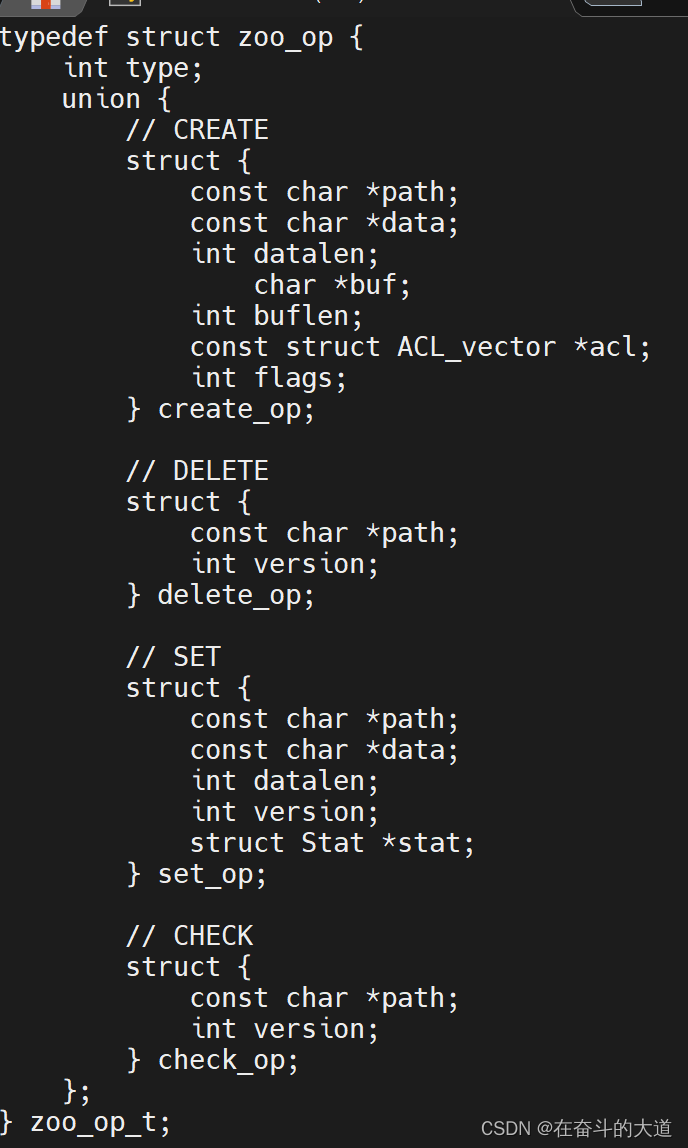
Task: Click the partial tab icon at top
Action: 124,2
